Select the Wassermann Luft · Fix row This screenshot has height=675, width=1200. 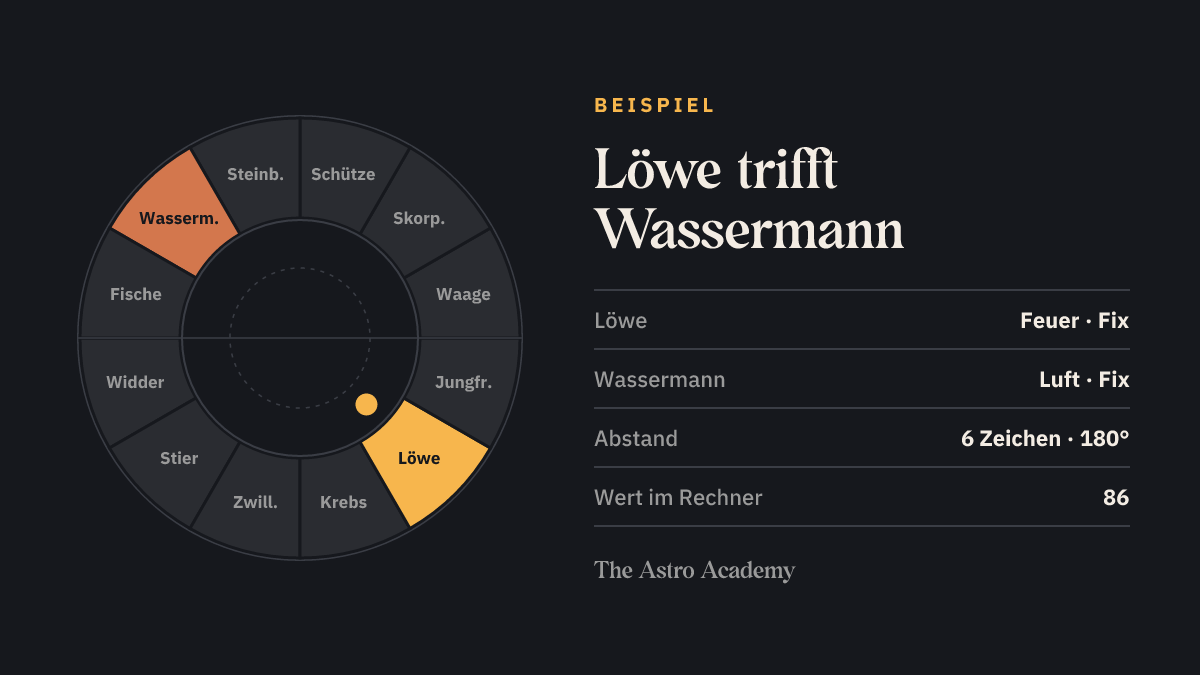coord(862,379)
